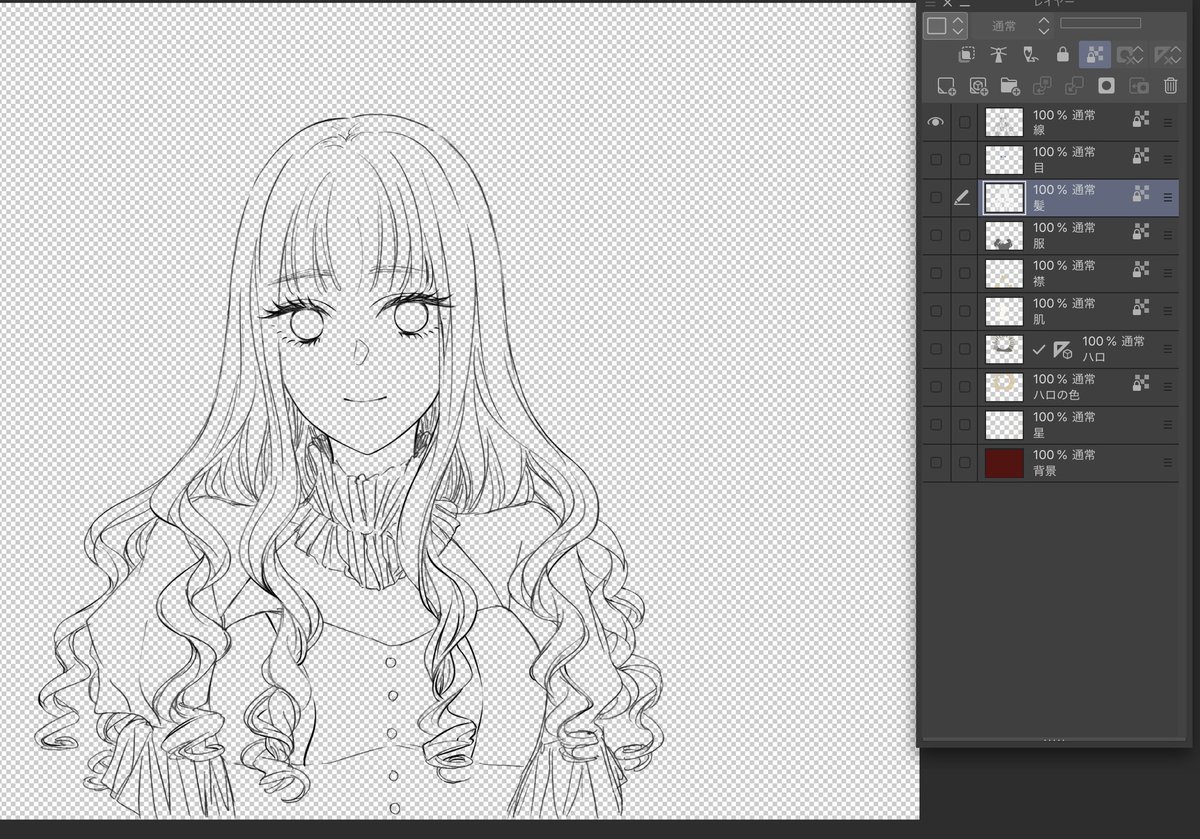The image size is (1200, 839).
Task: Select the 服 layer by name
Action: (x=1039, y=243)
